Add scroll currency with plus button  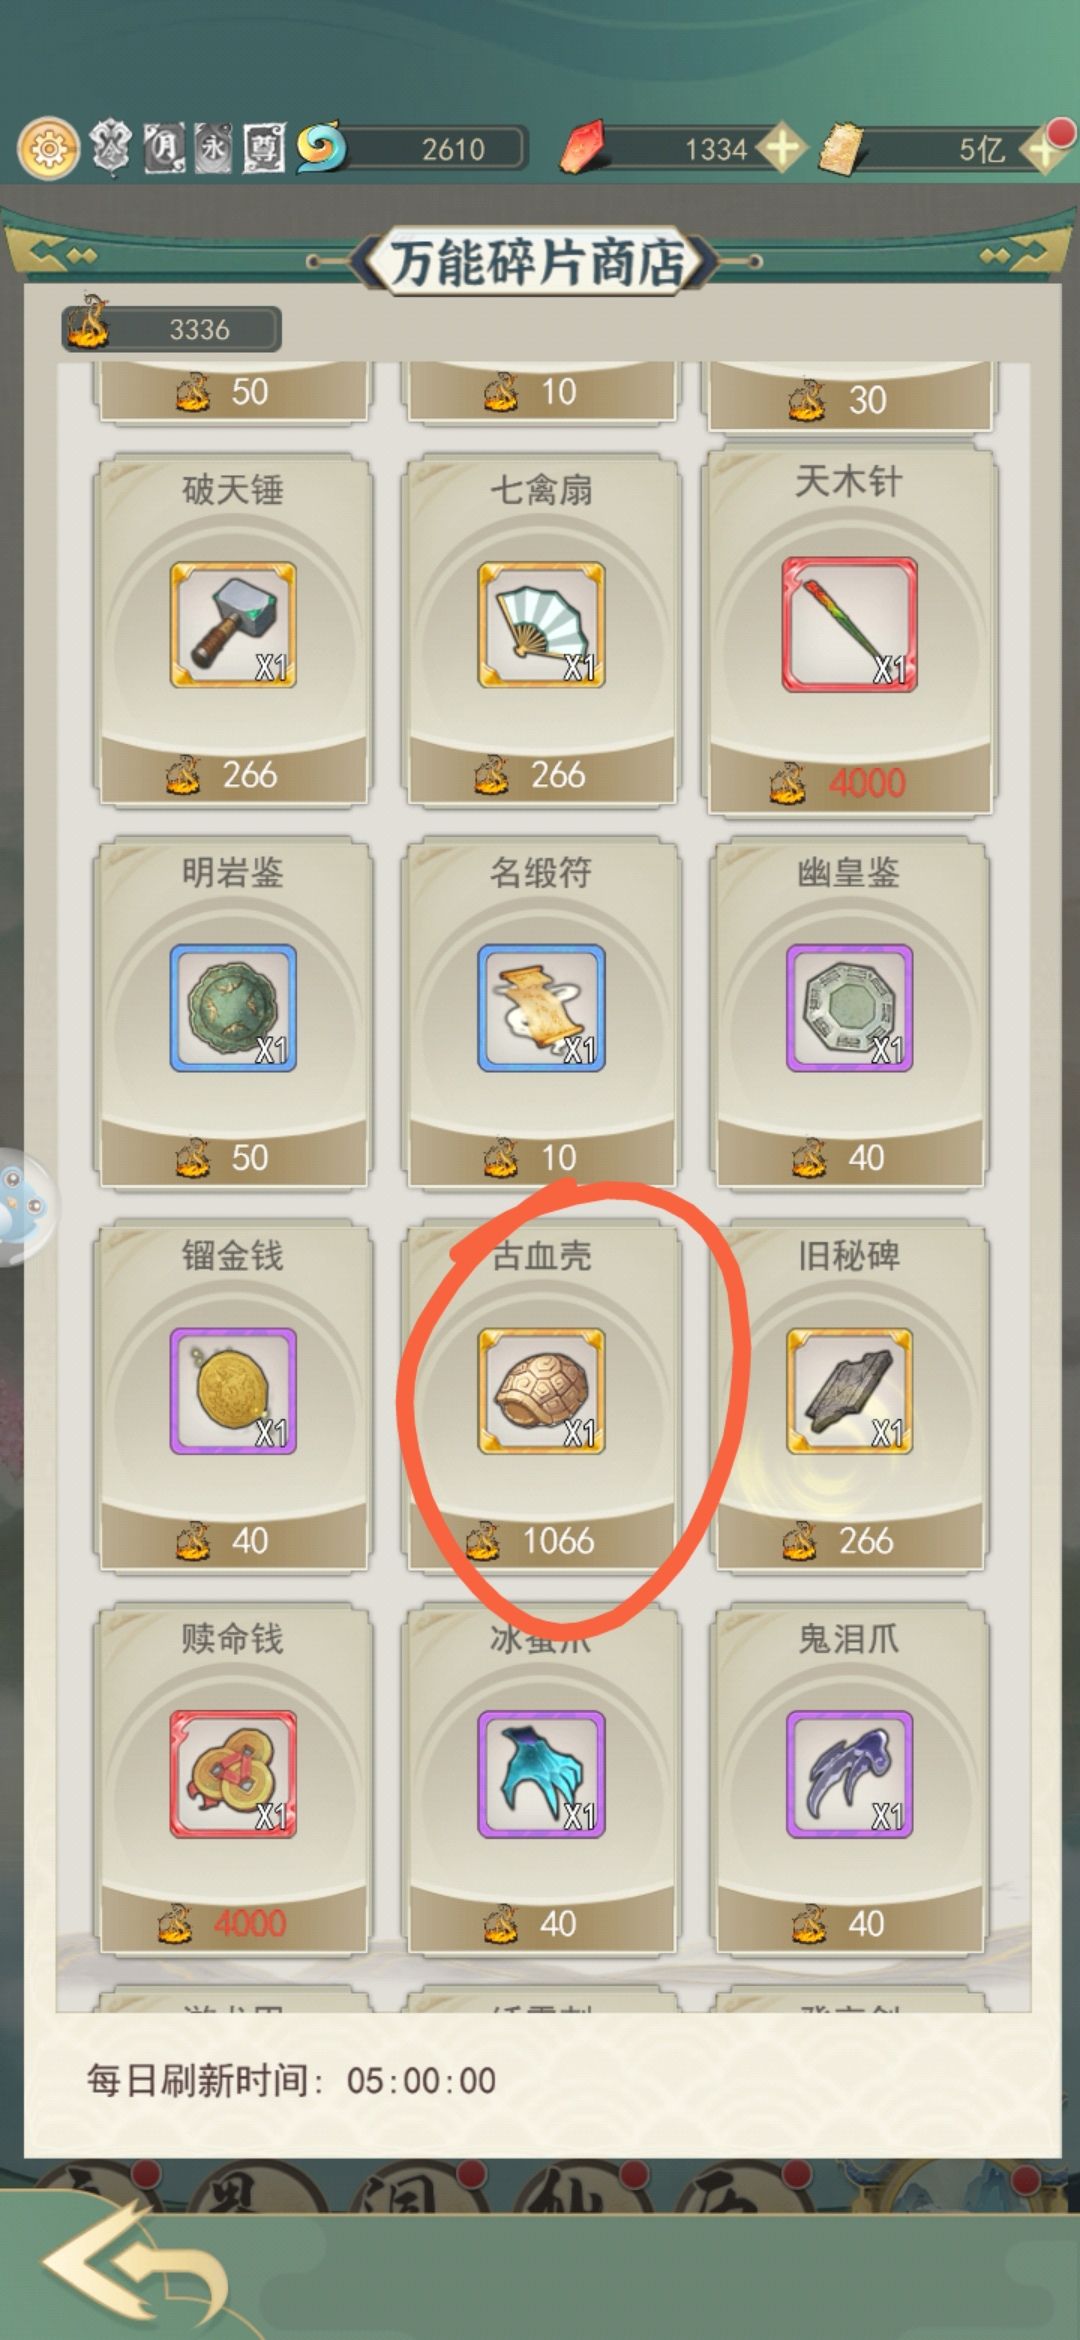pyautogui.click(x=1043, y=150)
